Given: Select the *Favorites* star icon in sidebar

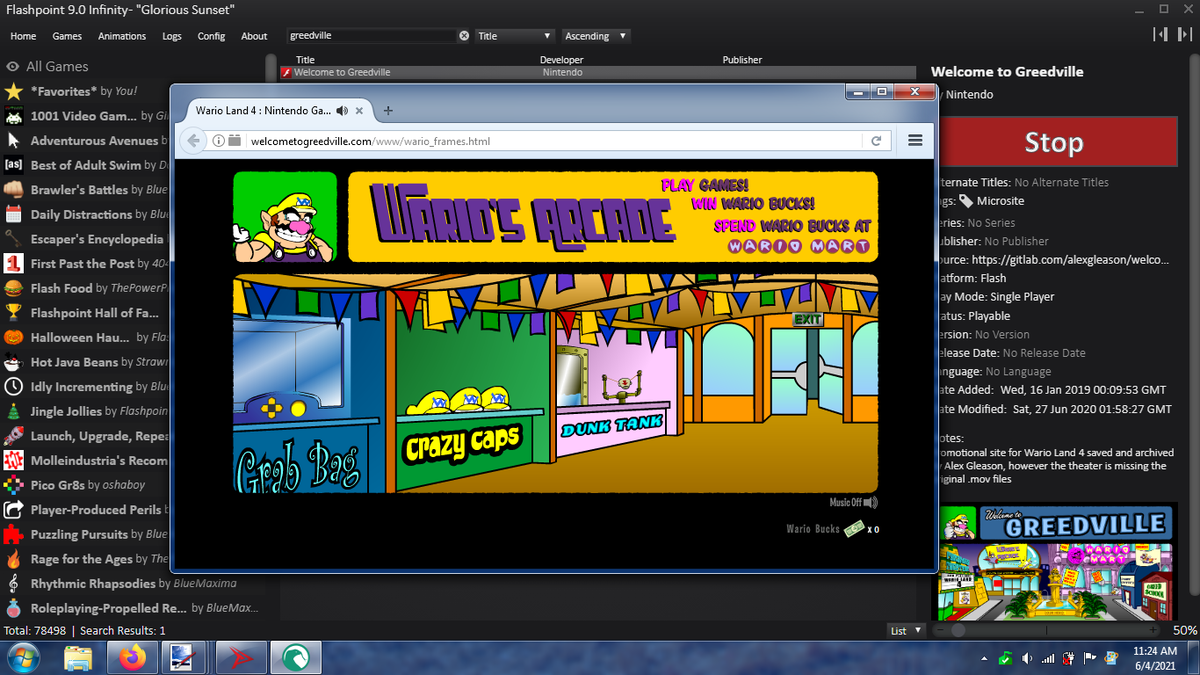Looking at the screenshot, I should coord(13,91).
